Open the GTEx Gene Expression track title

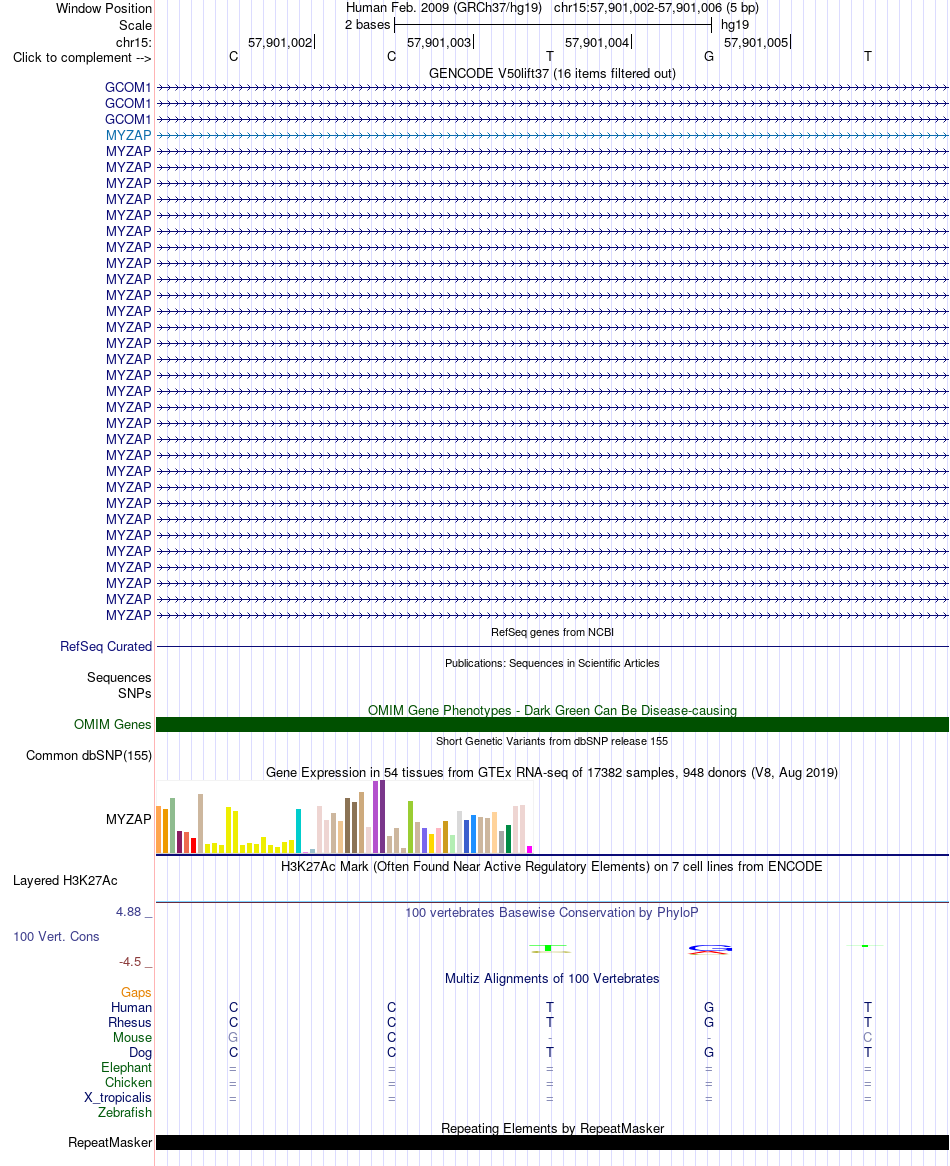(552, 773)
